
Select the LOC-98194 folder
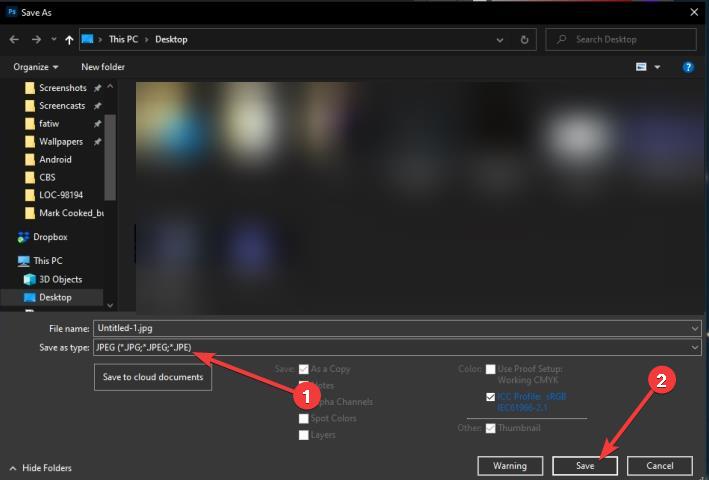(x=61, y=195)
